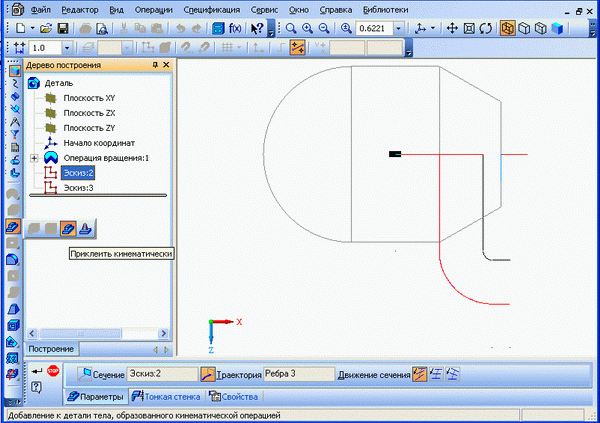600x423 pixels.
Task: Toggle first section movement mode button
Action: (x=421, y=373)
